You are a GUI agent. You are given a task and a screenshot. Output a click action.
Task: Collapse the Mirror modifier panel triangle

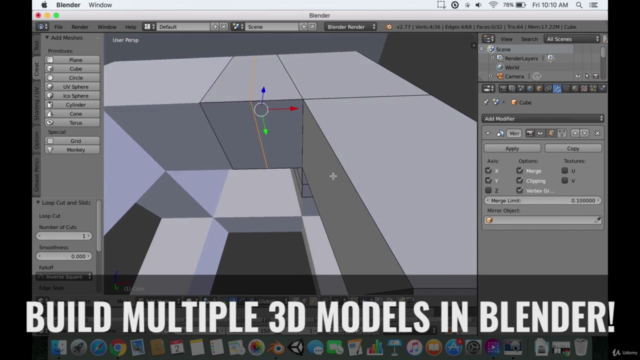[487, 133]
